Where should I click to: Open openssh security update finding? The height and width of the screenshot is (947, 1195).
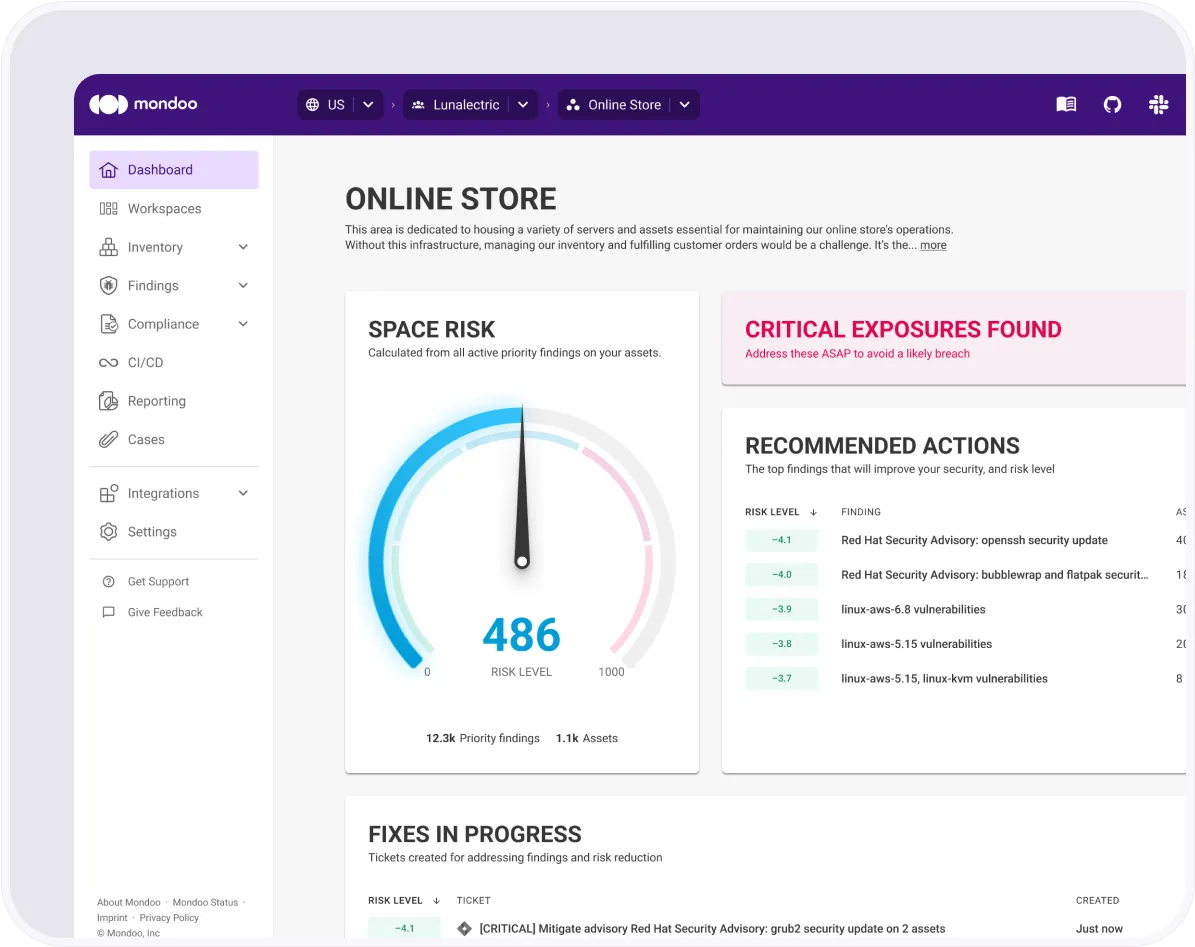(x=974, y=540)
